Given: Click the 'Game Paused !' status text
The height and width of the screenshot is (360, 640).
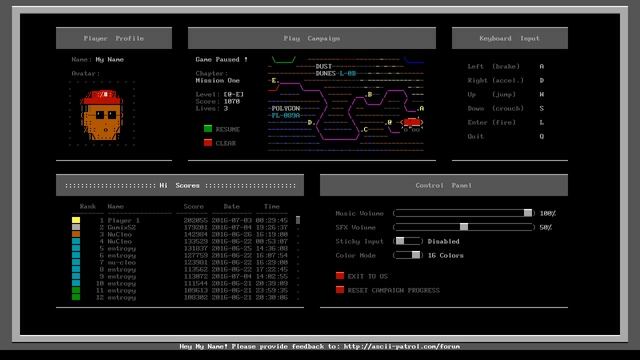Looking at the screenshot, I should 222,60.
